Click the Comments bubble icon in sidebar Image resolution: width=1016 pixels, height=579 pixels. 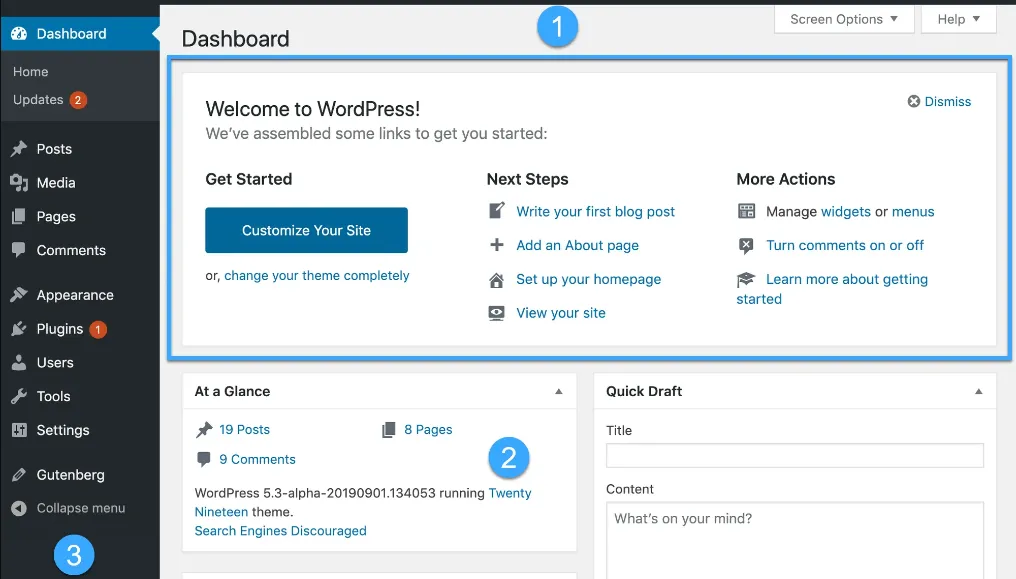tap(19, 250)
